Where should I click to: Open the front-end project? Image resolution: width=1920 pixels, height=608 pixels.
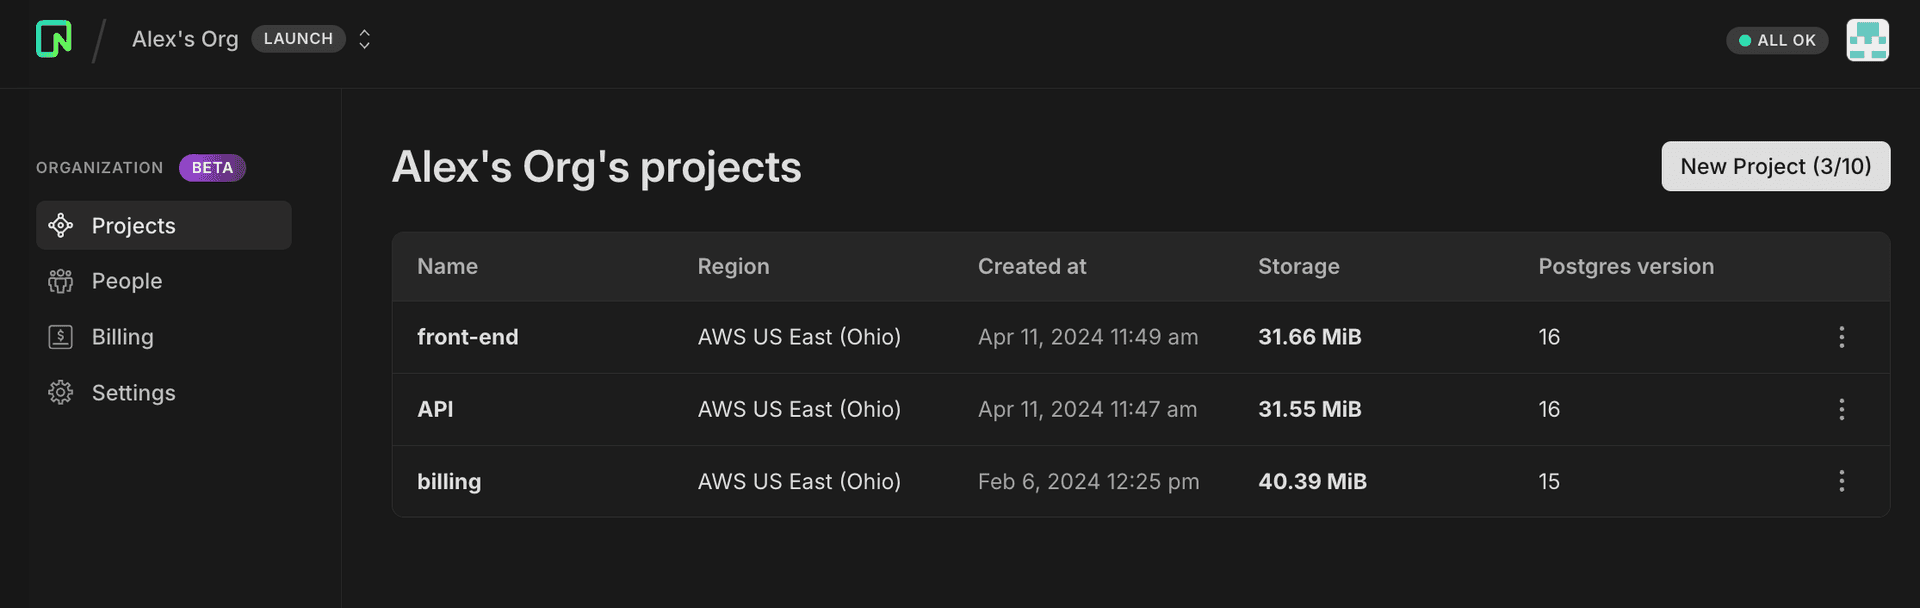pos(468,337)
